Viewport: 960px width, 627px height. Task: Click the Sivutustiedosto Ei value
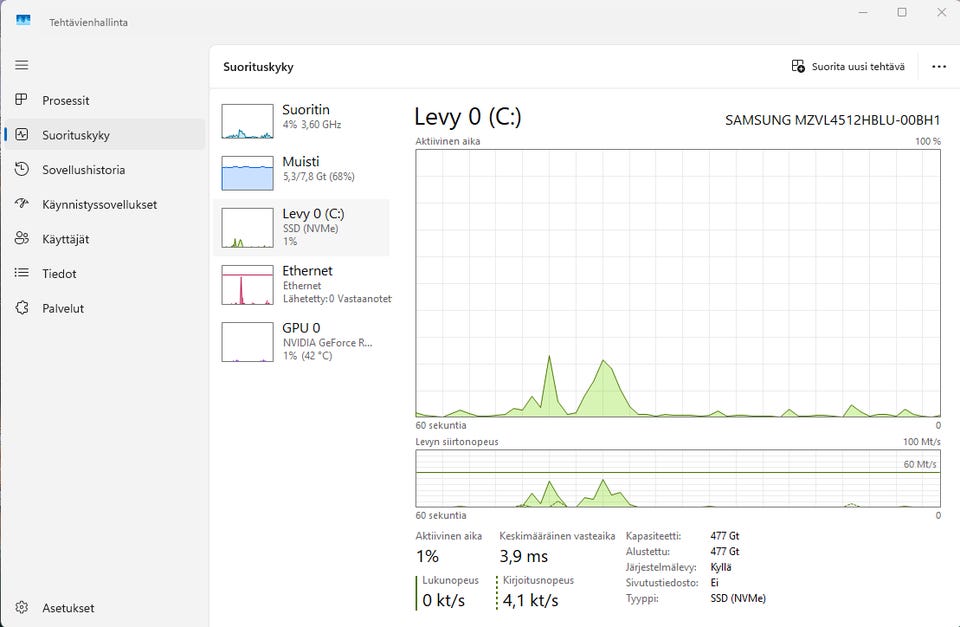point(714,582)
